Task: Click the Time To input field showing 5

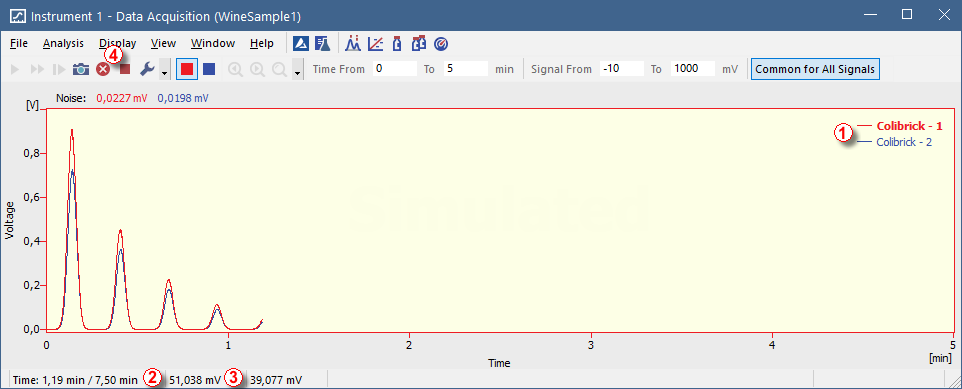Action: [x=466, y=69]
